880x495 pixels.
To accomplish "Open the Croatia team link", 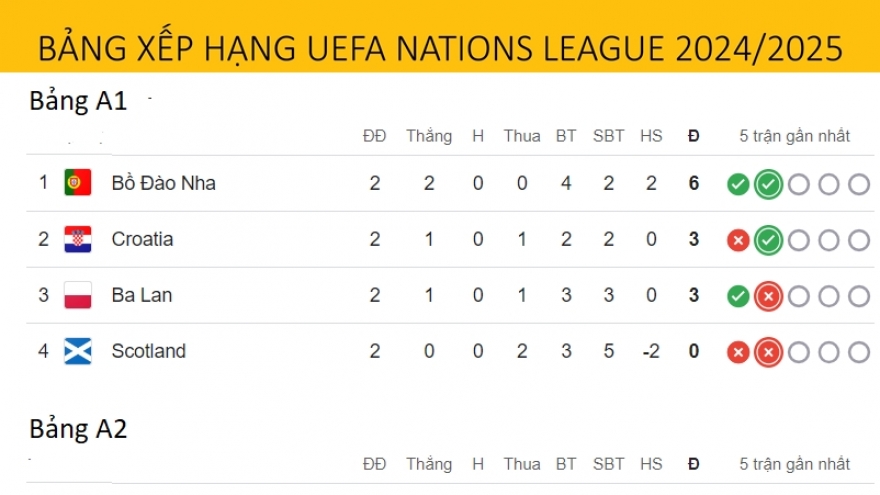I will click(x=142, y=239).
